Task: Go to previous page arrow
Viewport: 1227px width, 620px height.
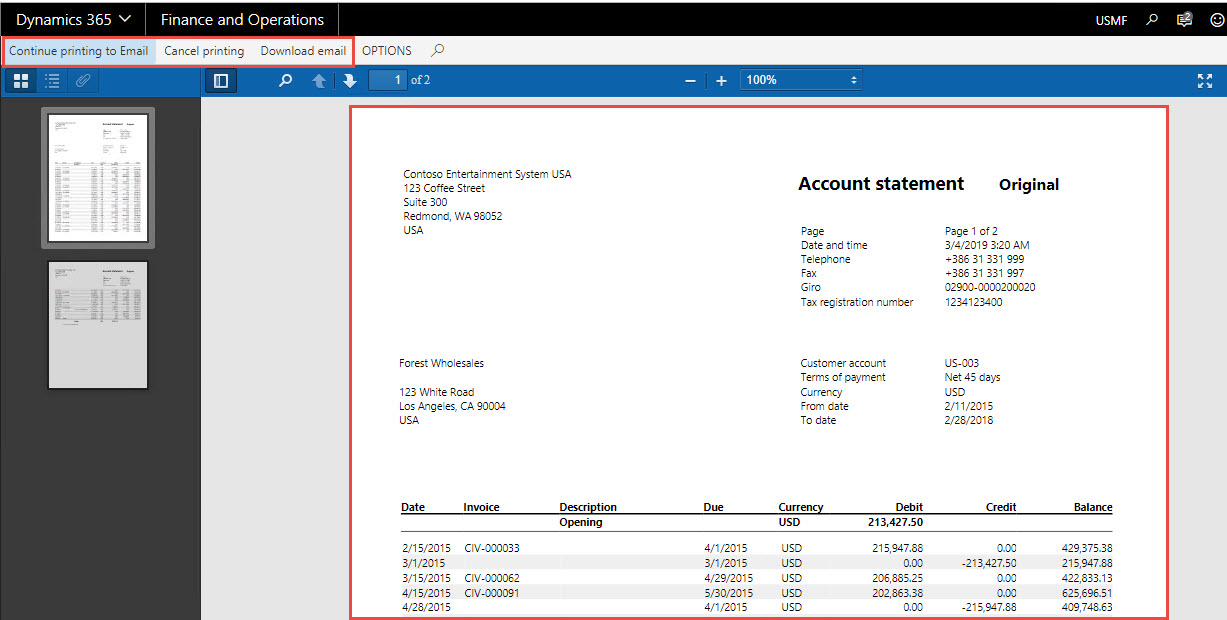Action: pyautogui.click(x=318, y=81)
